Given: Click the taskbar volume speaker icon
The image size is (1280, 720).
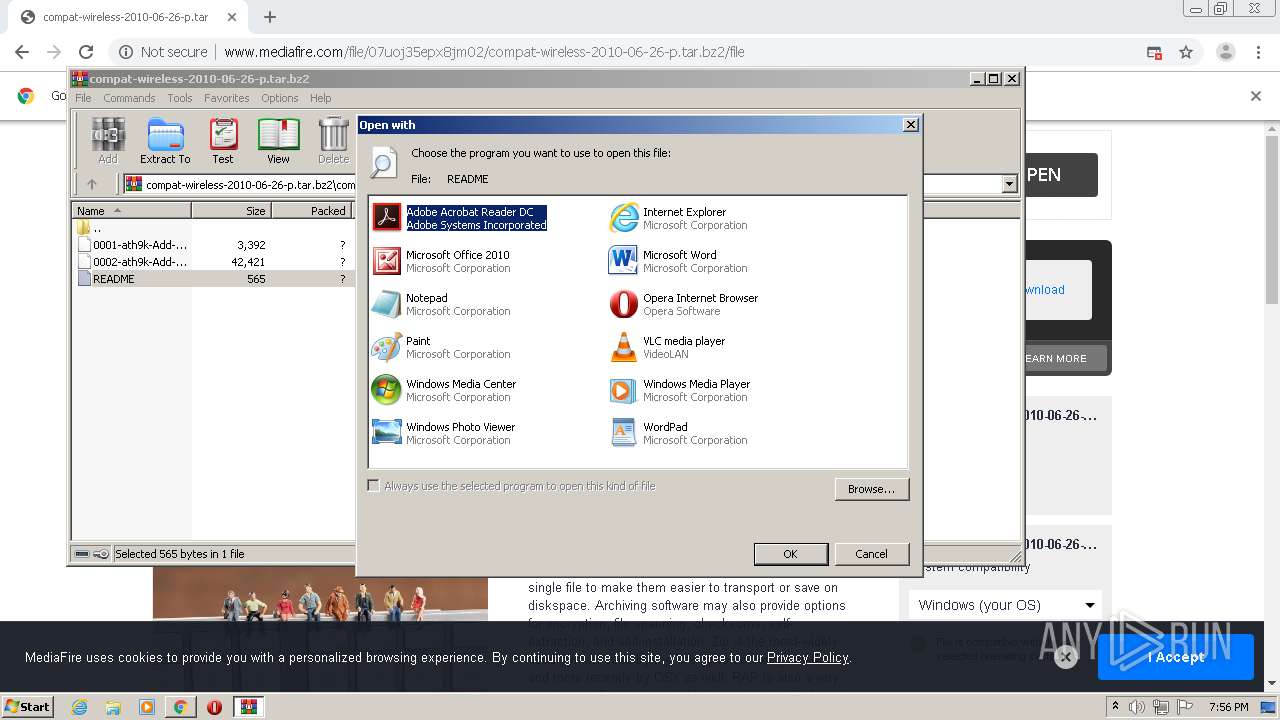Looking at the screenshot, I should pyautogui.click(x=1136, y=707).
